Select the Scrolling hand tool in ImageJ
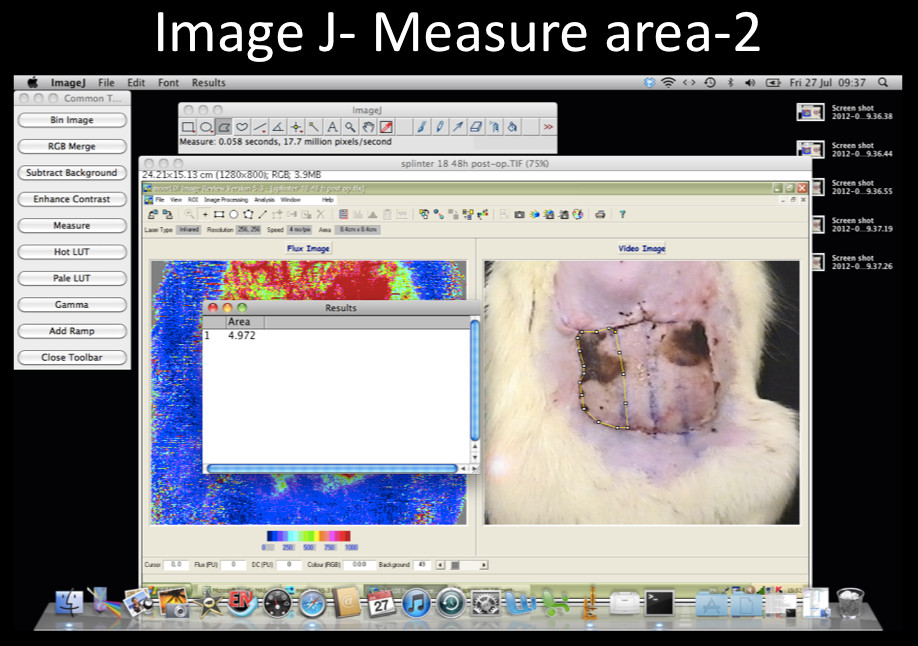Viewport: 918px width, 646px height. pos(368,127)
